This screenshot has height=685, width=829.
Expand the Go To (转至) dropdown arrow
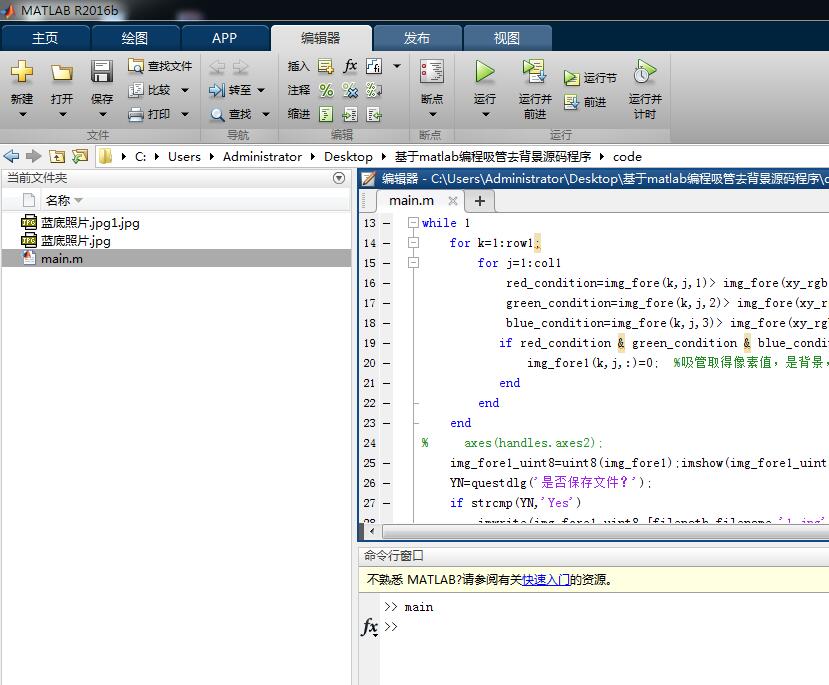(x=261, y=90)
